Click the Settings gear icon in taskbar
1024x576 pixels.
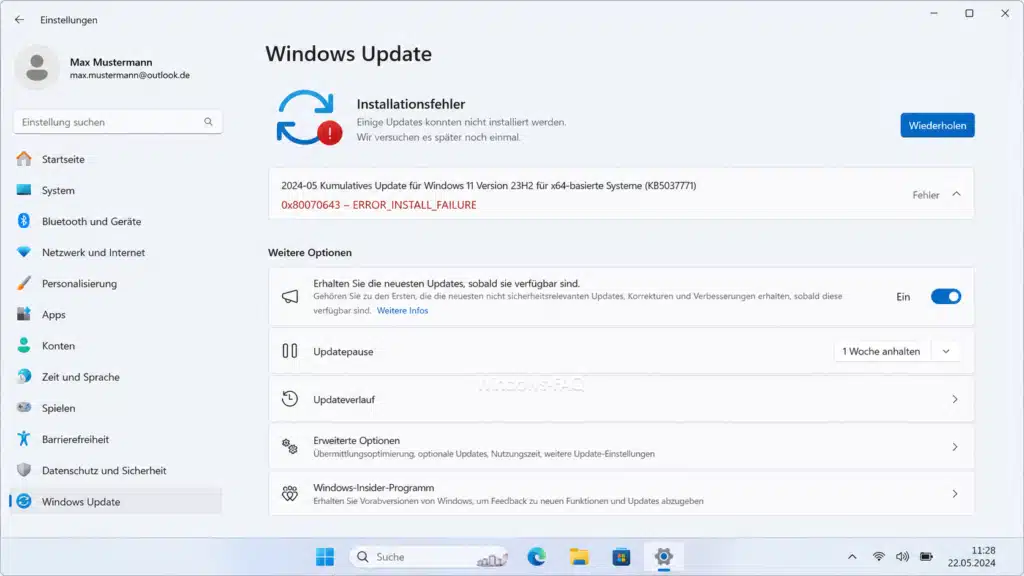664,556
